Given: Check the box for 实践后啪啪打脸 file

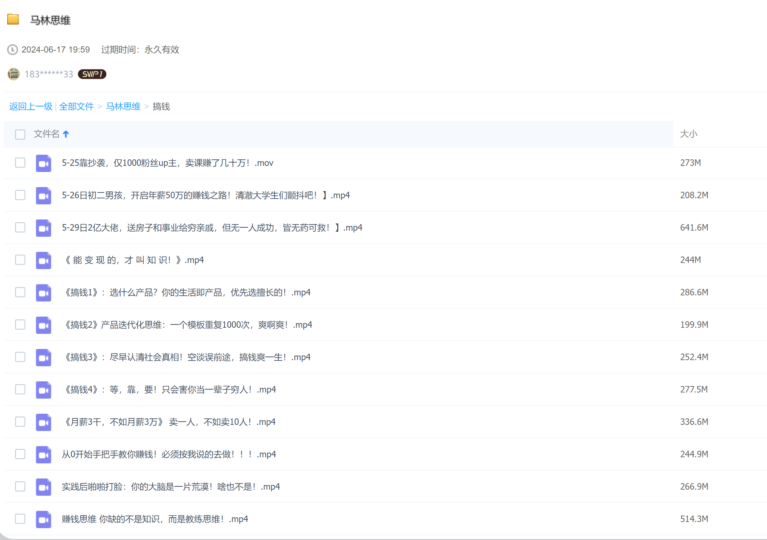Looking at the screenshot, I should (x=20, y=486).
